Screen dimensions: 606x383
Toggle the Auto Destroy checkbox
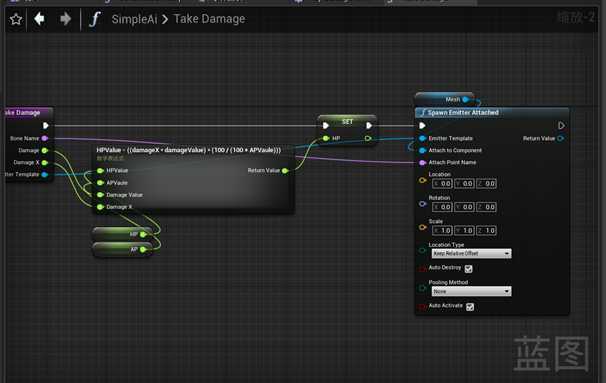tap(468, 269)
